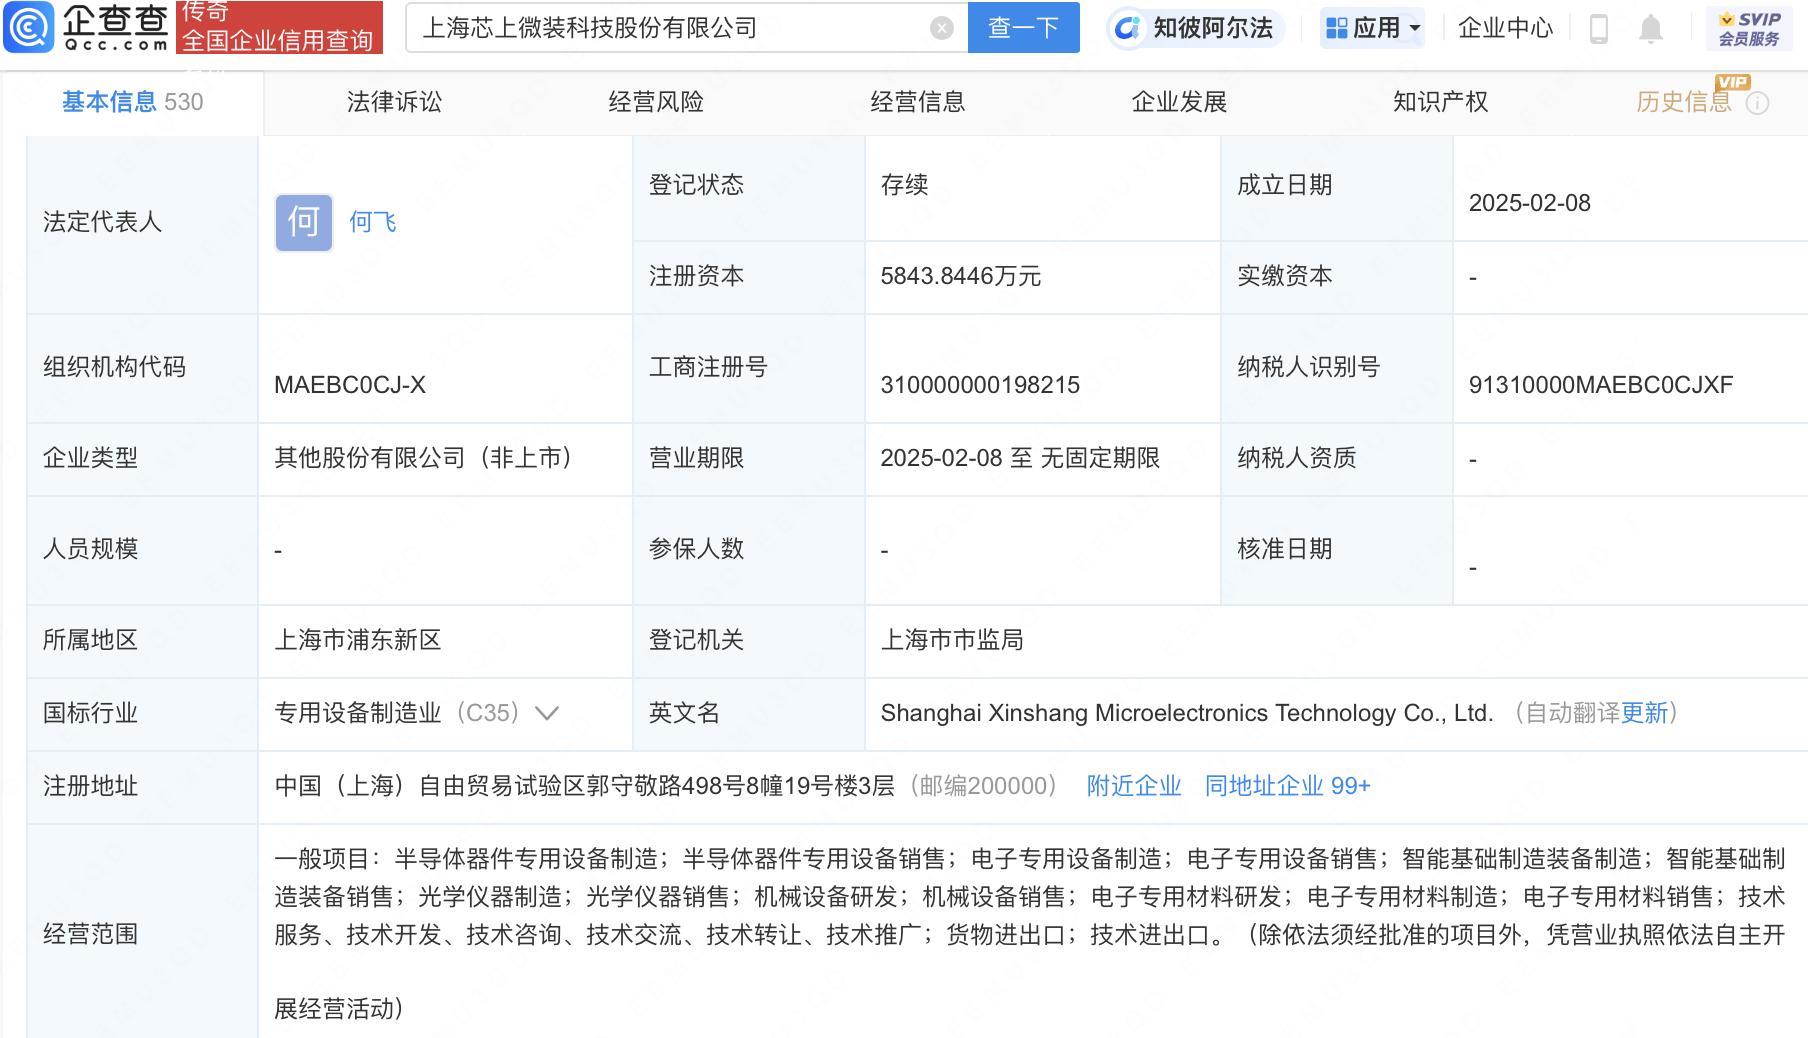Open the 历史信息 VIP tab
Viewport: 1808px width, 1038px height.
1684,102
